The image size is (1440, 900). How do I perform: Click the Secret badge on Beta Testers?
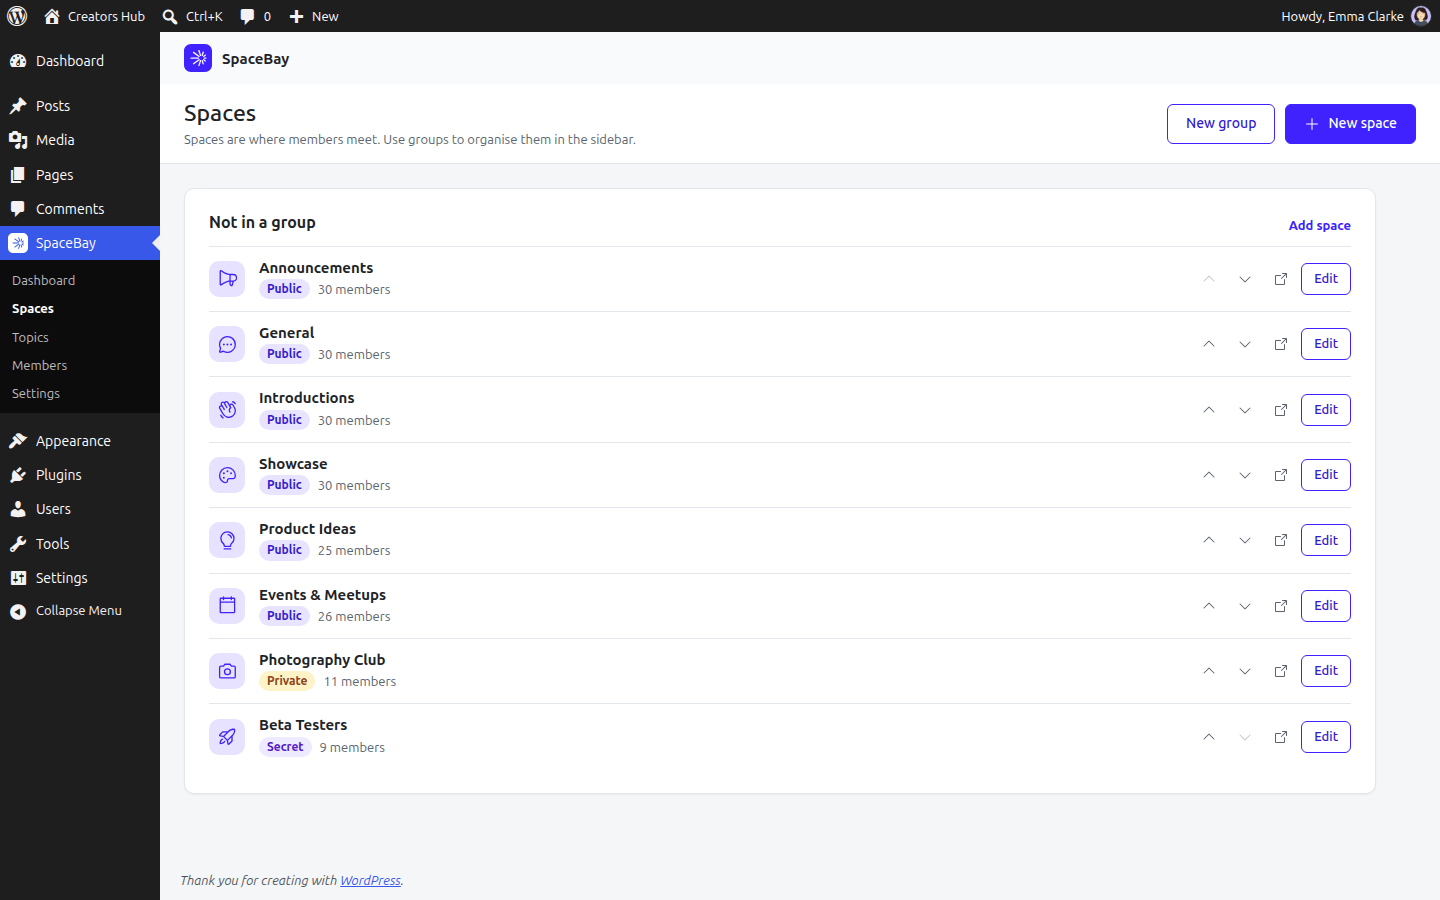coord(285,747)
